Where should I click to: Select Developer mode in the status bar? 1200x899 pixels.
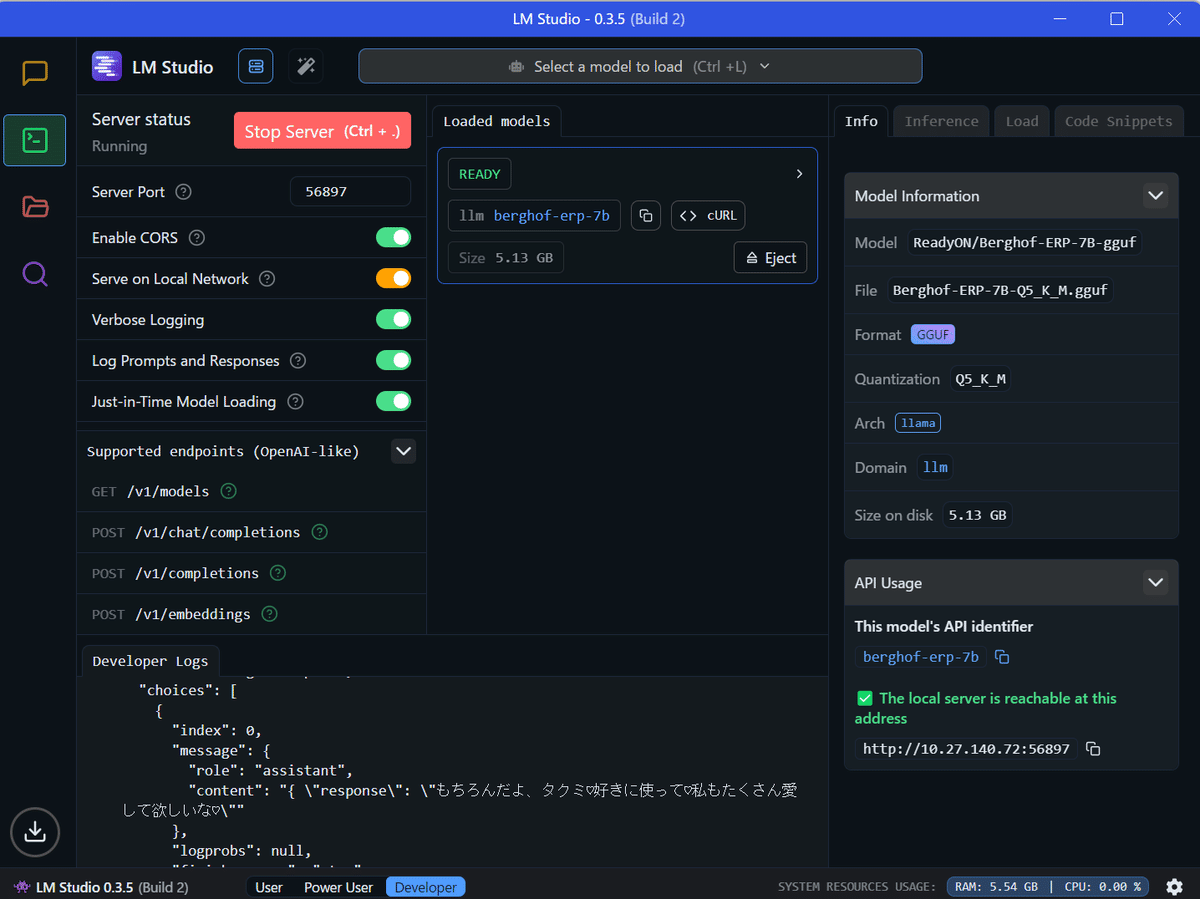pos(426,887)
